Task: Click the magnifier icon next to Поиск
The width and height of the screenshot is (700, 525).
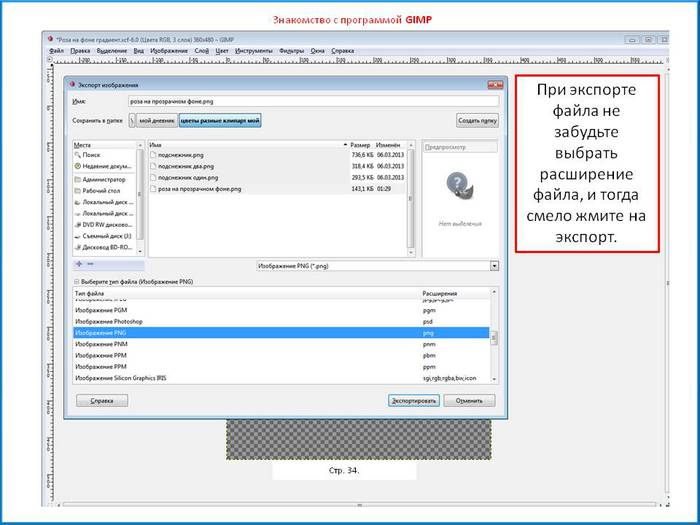Action: pyautogui.click(x=78, y=155)
